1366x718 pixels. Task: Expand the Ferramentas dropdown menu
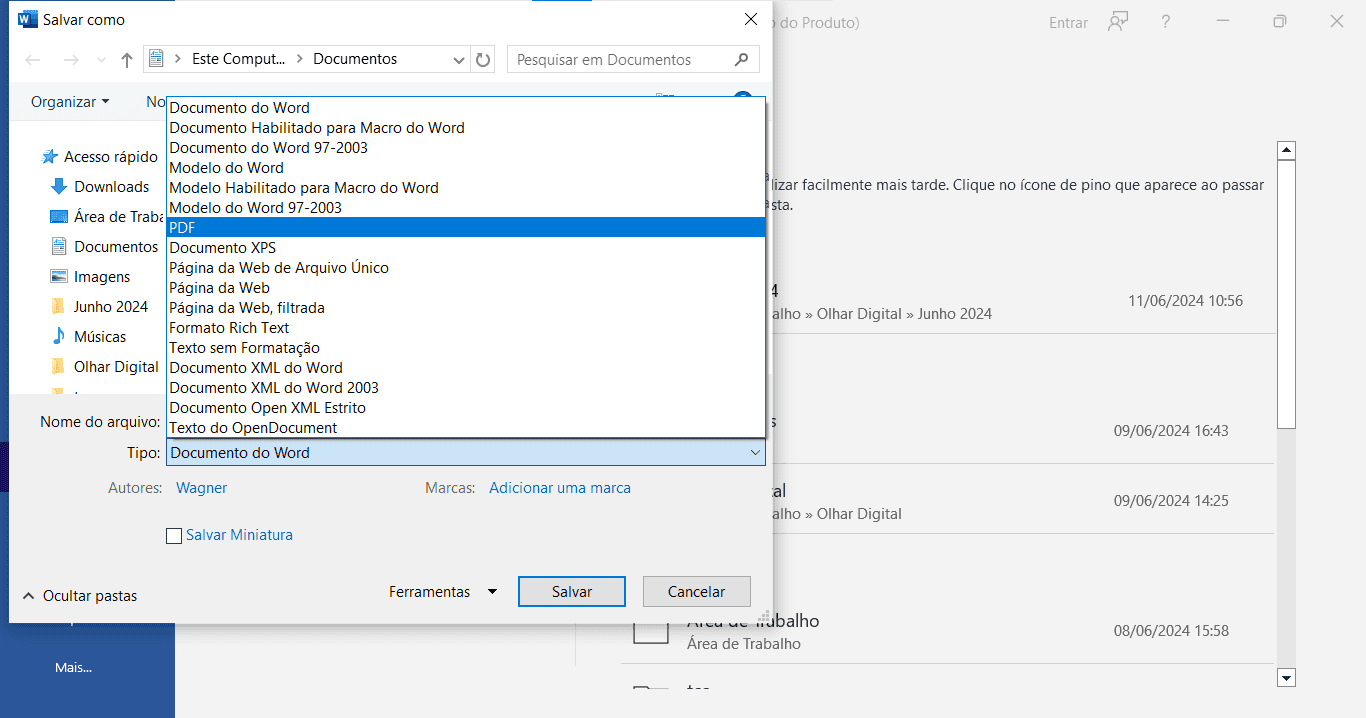tap(443, 591)
